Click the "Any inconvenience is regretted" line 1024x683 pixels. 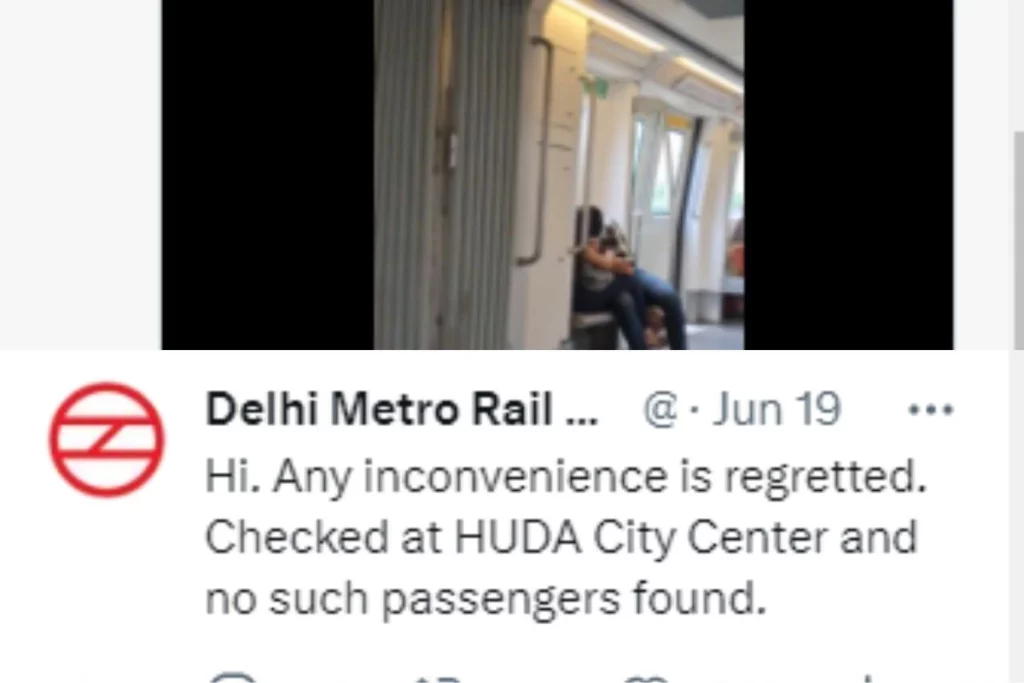click(600, 476)
